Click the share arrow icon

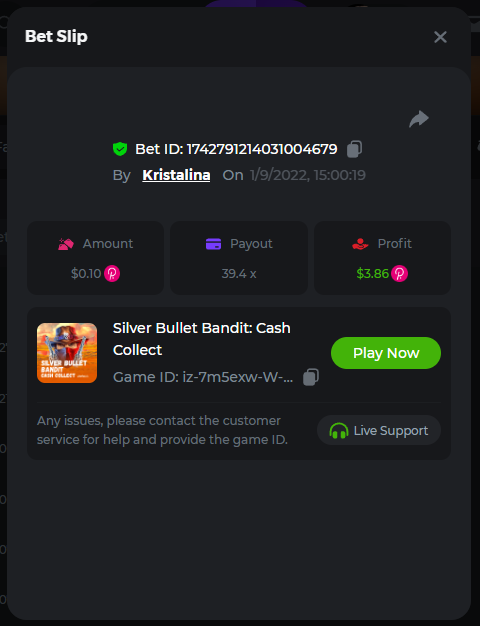click(419, 119)
